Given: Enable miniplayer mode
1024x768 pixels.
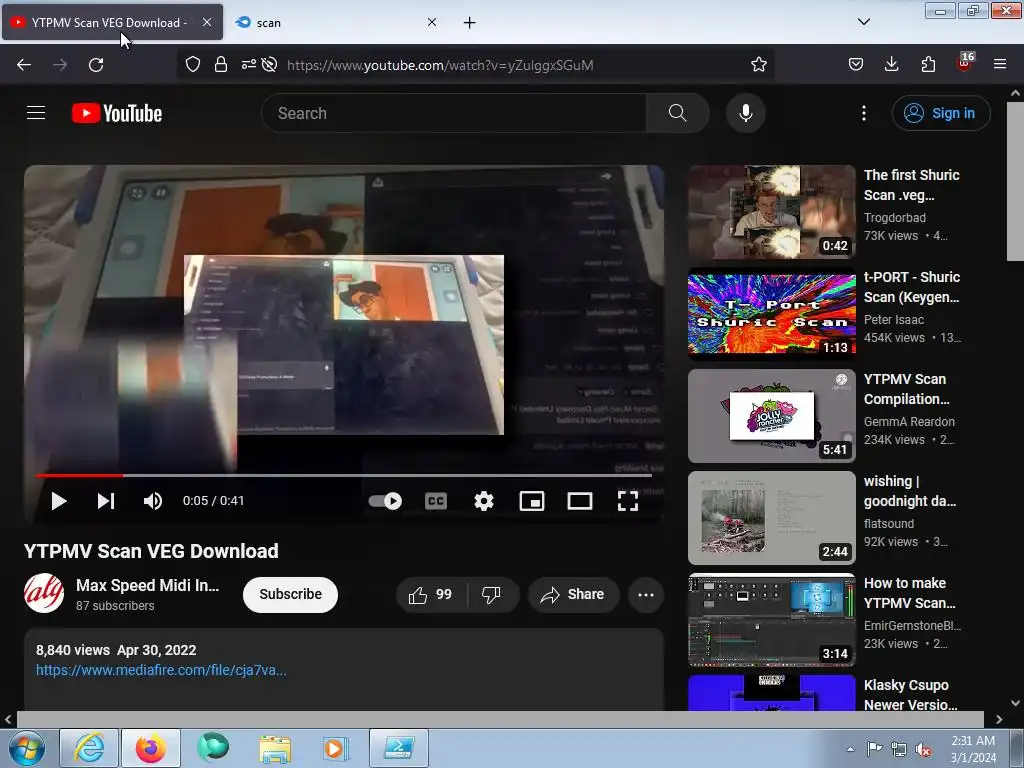Looking at the screenshot, I should click(532, 501).
